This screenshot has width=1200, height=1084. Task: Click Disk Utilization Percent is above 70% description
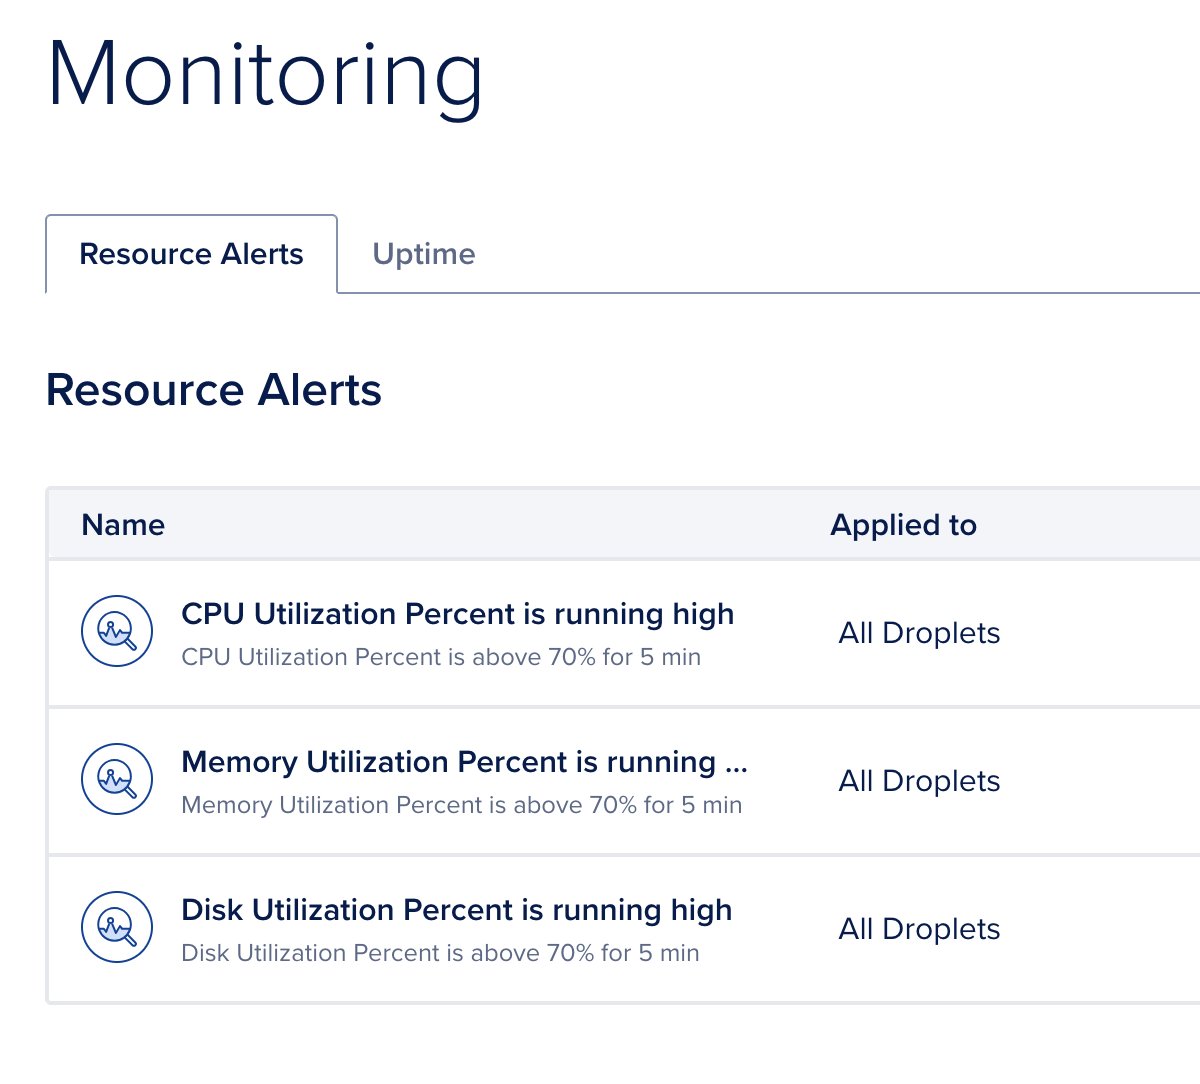pos(440,953)
